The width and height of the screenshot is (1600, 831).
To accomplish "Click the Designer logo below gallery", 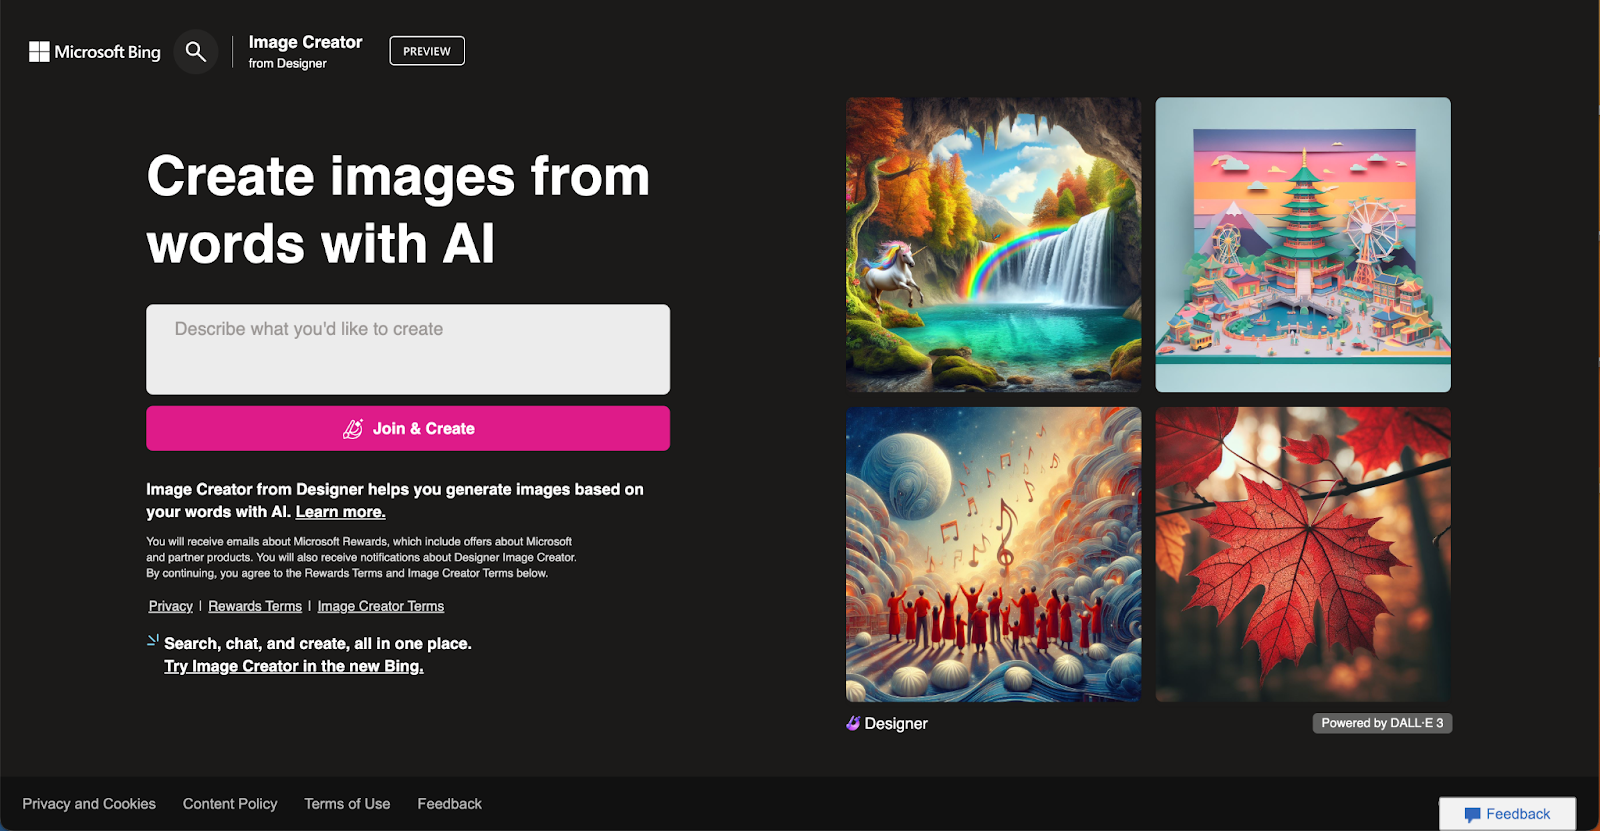I will 887,723.
